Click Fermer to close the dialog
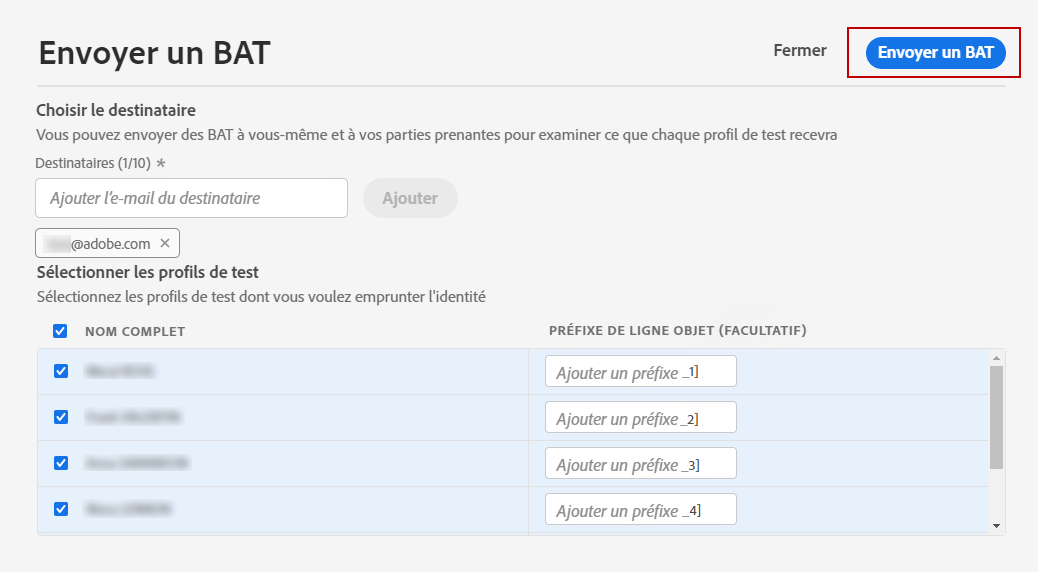Screen dimensions: 1038x572 800,50
